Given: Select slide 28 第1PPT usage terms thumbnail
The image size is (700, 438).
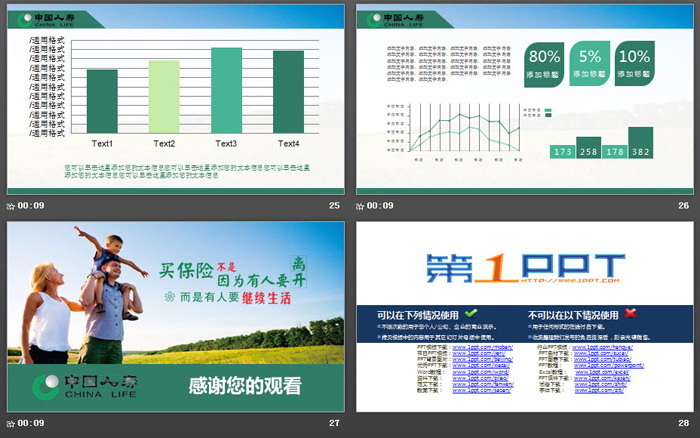Looking at the screenshot, I should (x=525, y=317).
